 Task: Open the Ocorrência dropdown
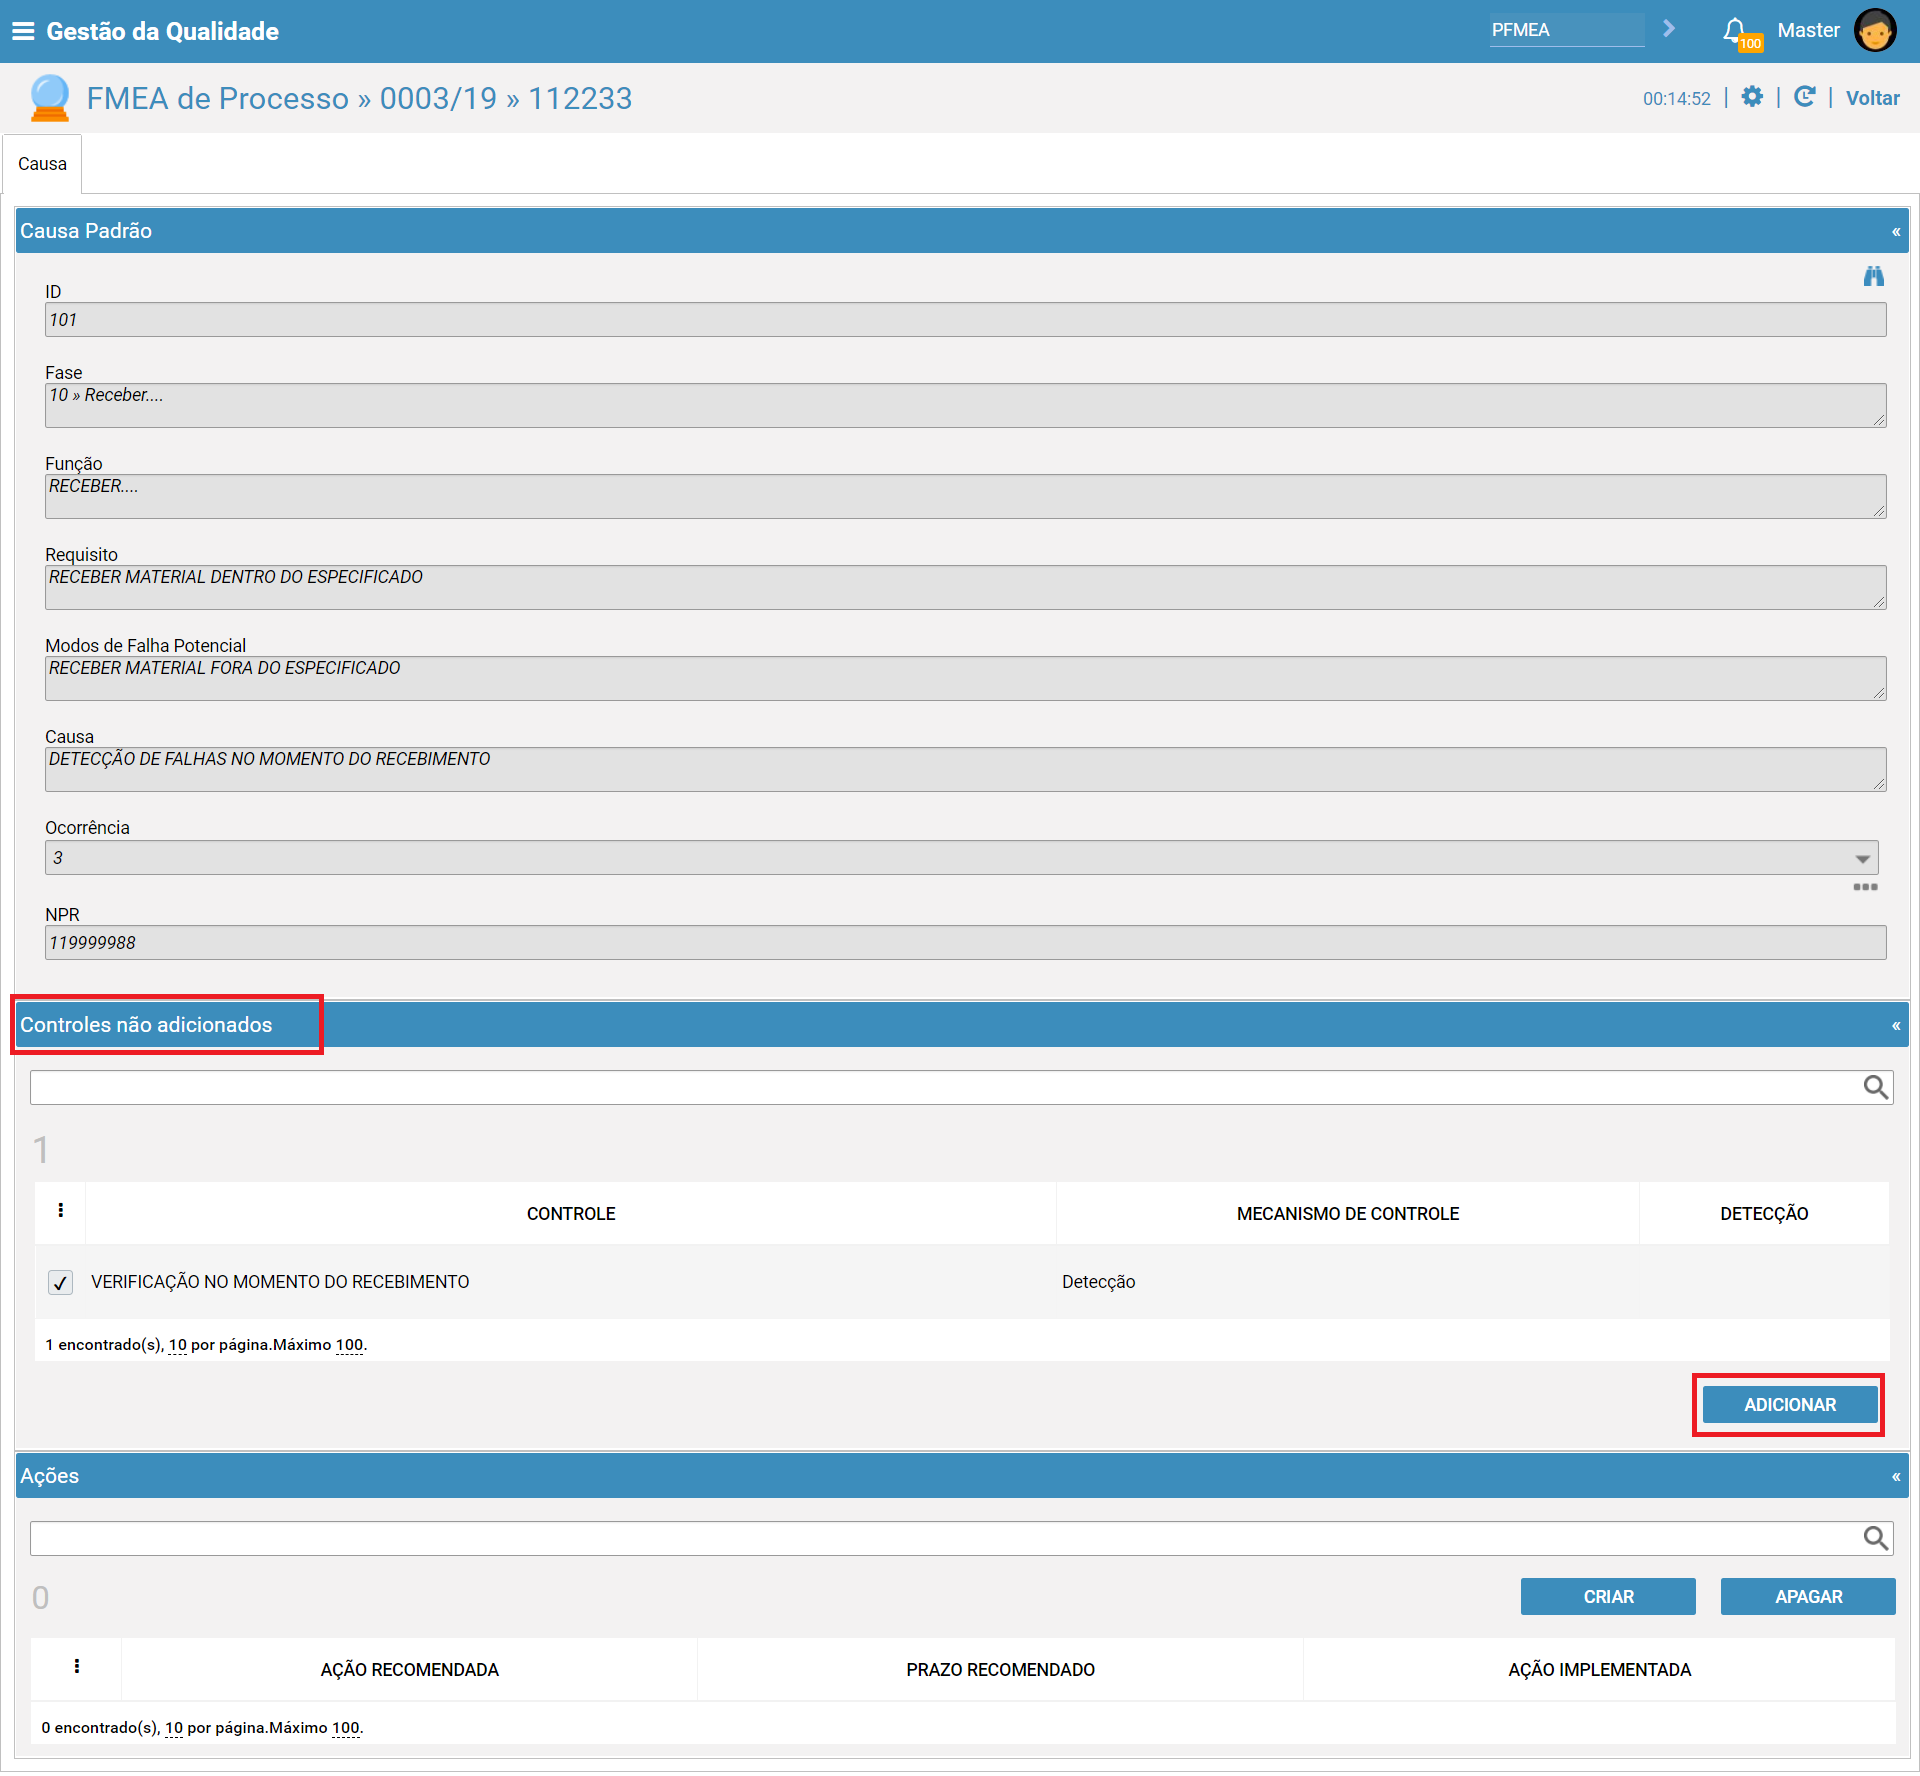[x=961, y=858]
